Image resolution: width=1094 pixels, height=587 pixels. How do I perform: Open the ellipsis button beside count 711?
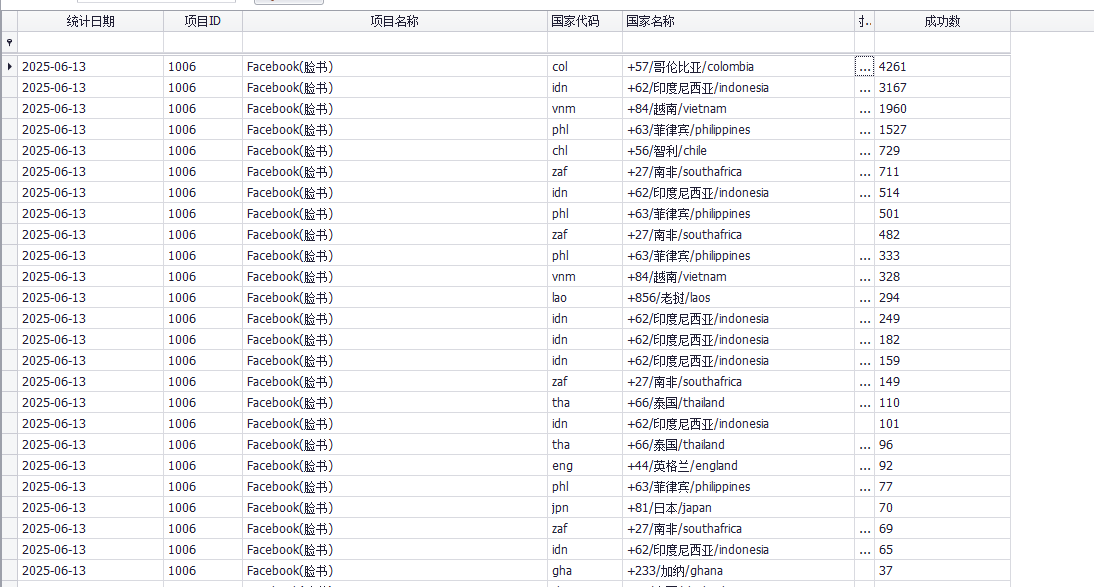tap(864, 171)
